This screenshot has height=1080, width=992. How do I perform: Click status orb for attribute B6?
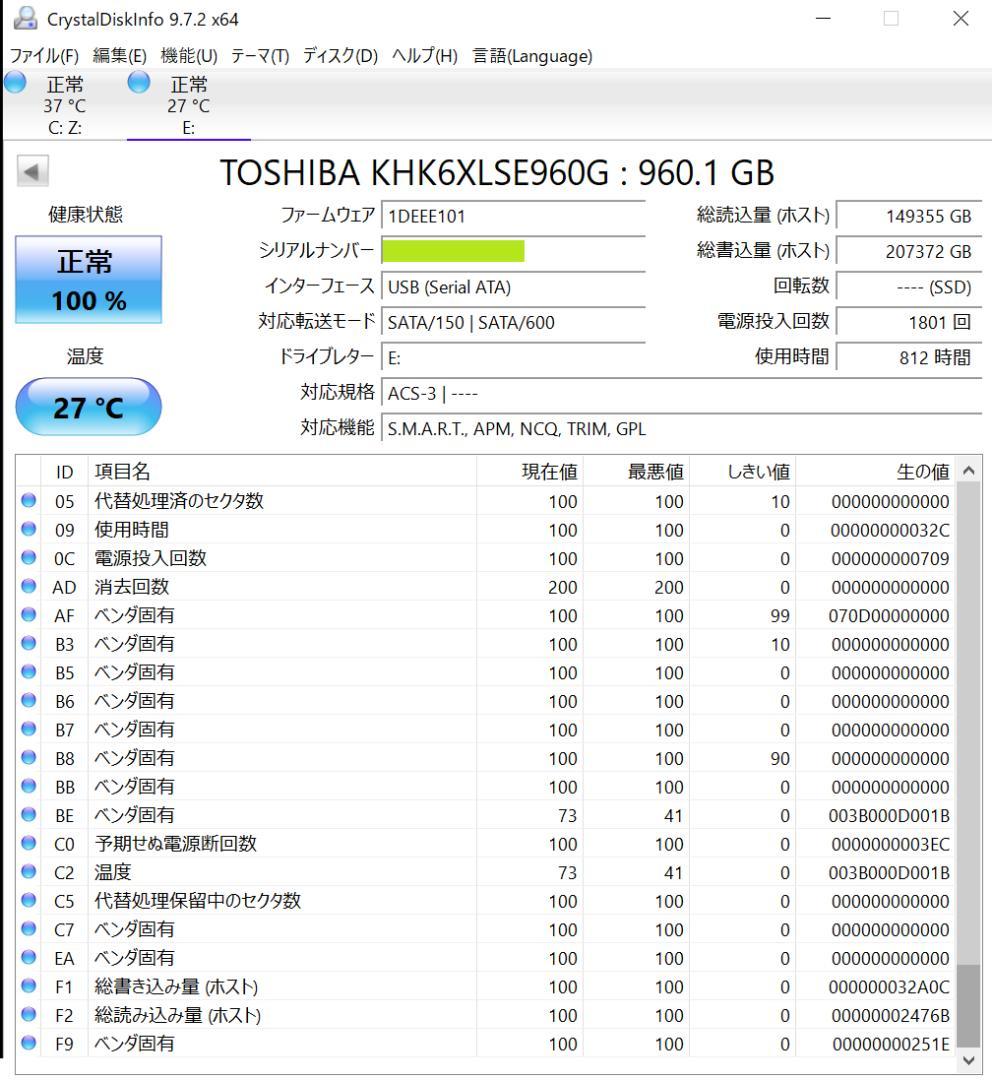pos(28,700)
